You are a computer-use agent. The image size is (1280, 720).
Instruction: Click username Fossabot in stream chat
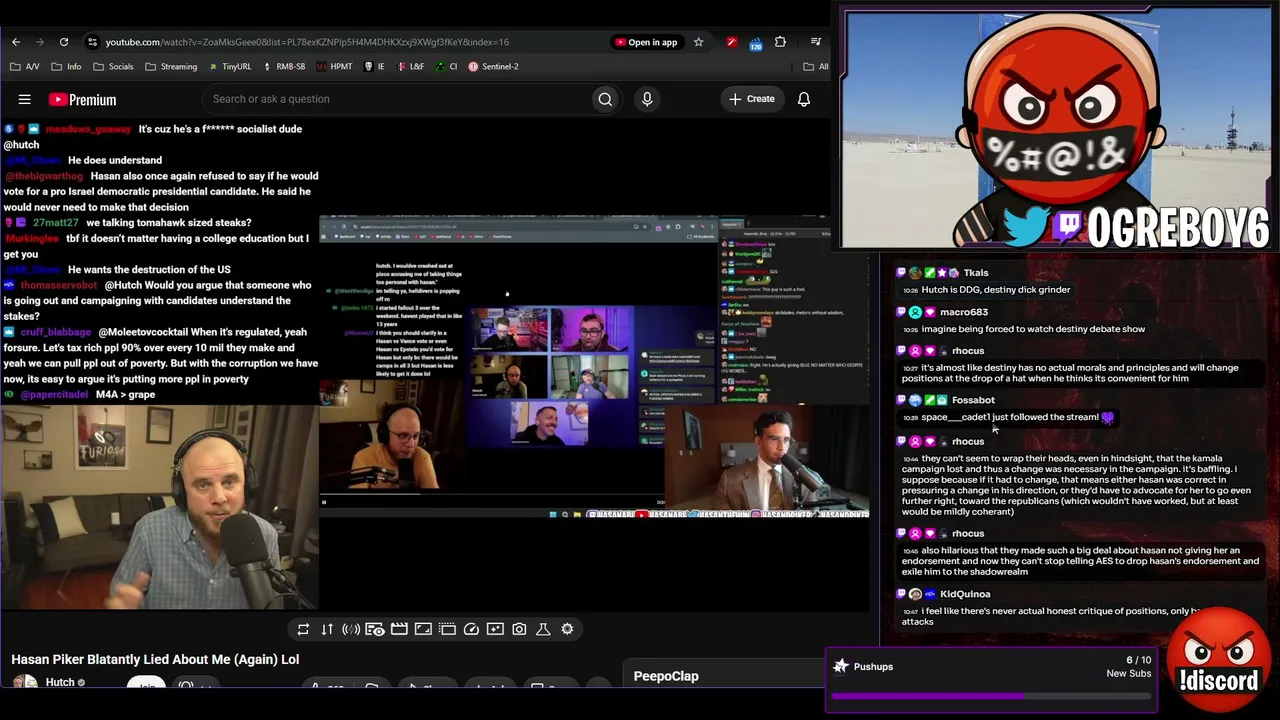(973, 400)
